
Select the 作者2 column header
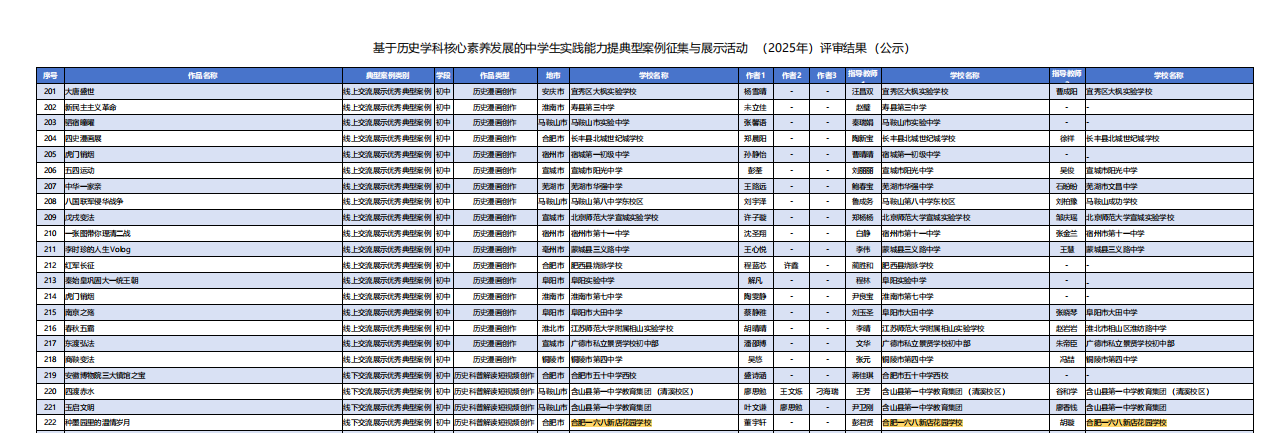pyautogui.click(x=791, y=75)
